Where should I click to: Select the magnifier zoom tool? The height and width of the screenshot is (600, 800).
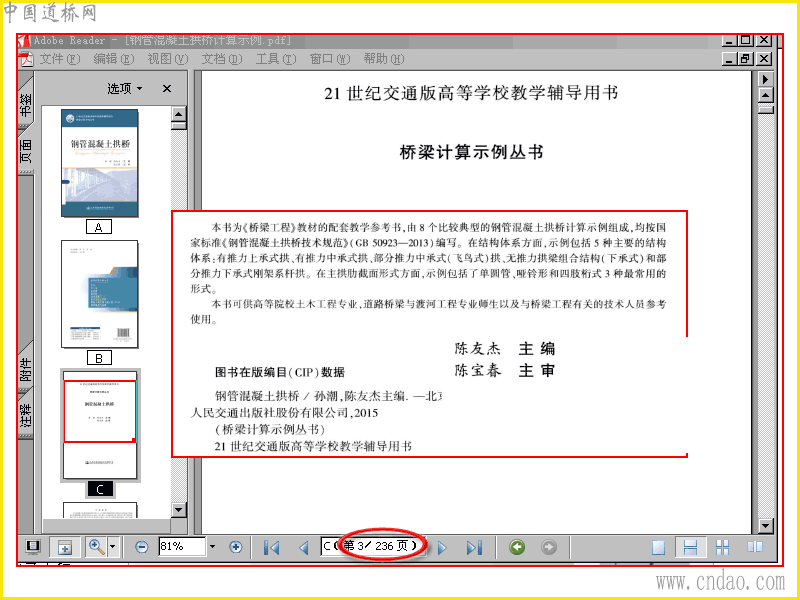pos(96,547)
